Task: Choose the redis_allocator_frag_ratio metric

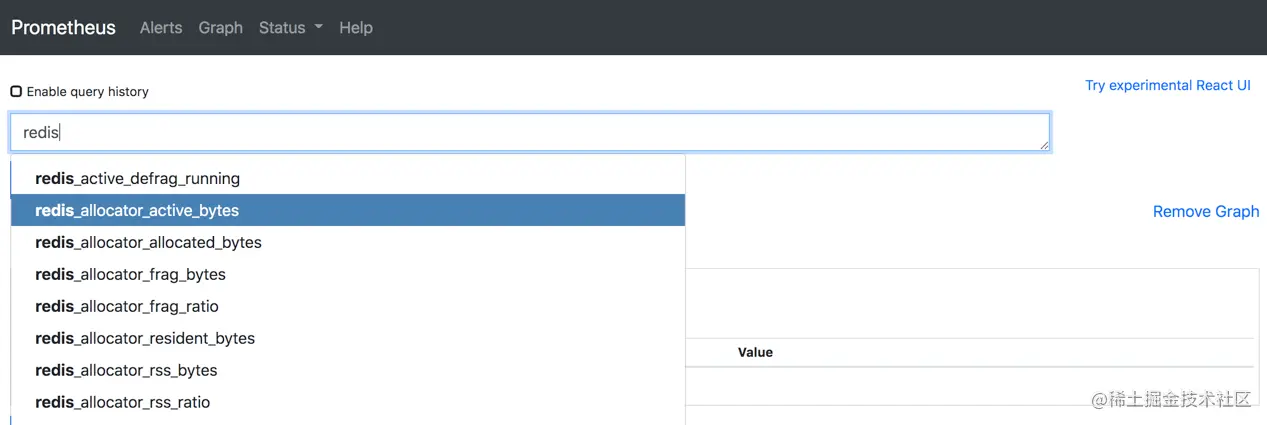Action: click(x=348, y=306)
